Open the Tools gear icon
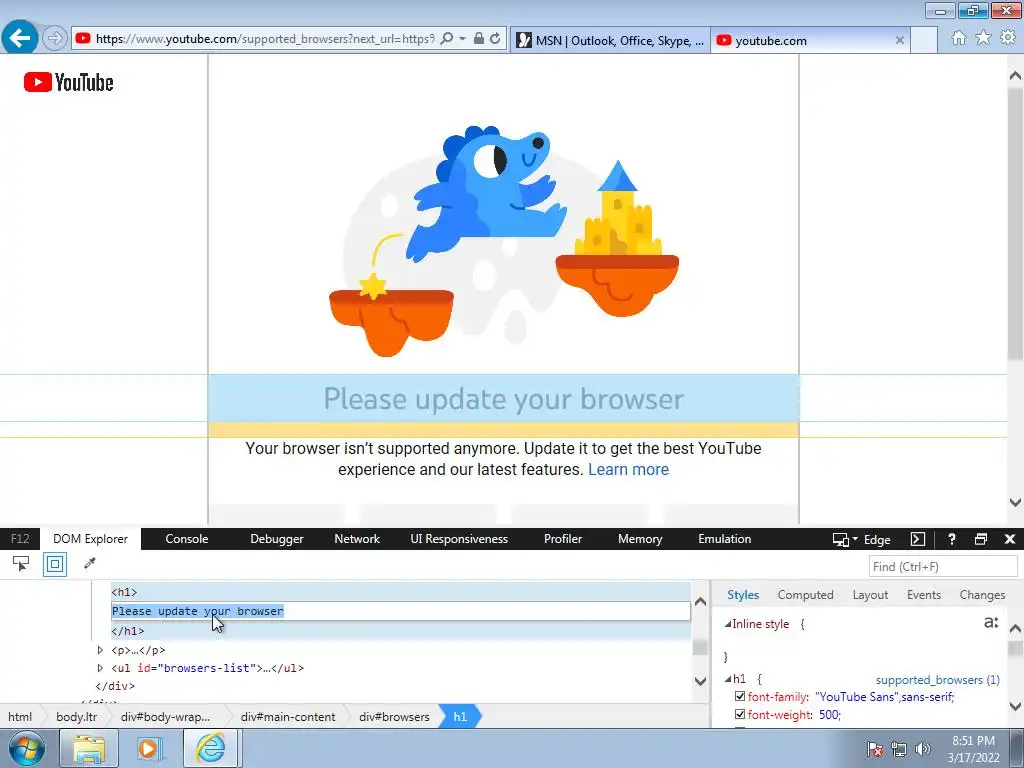Image resolution: width=1024 pixels, height=768 pixels. tap(1008, 38)
